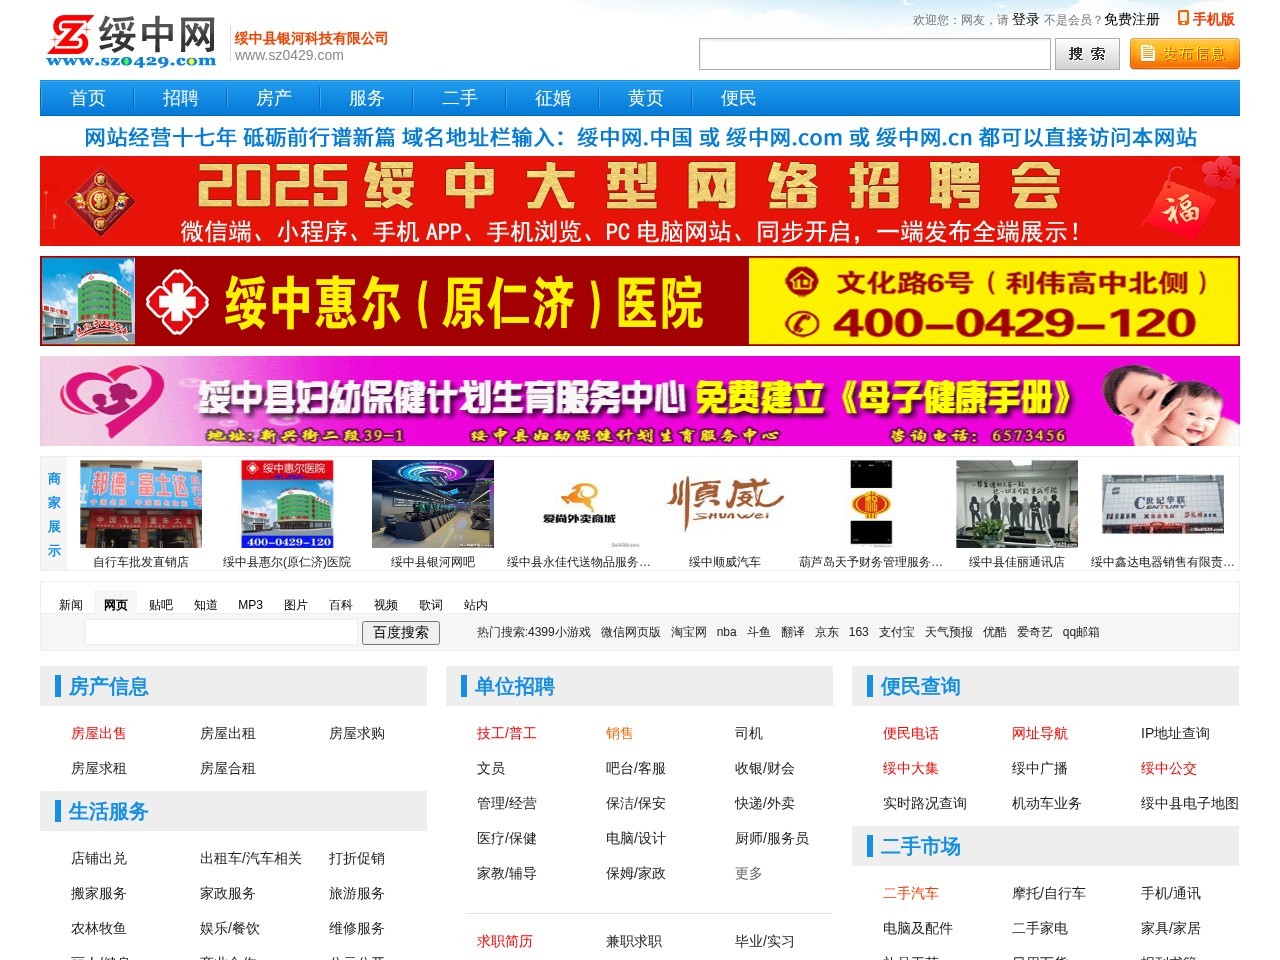Image resolution: width=1280 pixels, height=960 pixels.
Task: Open the 征婚 navigation menu
Action: coord(552,98)
